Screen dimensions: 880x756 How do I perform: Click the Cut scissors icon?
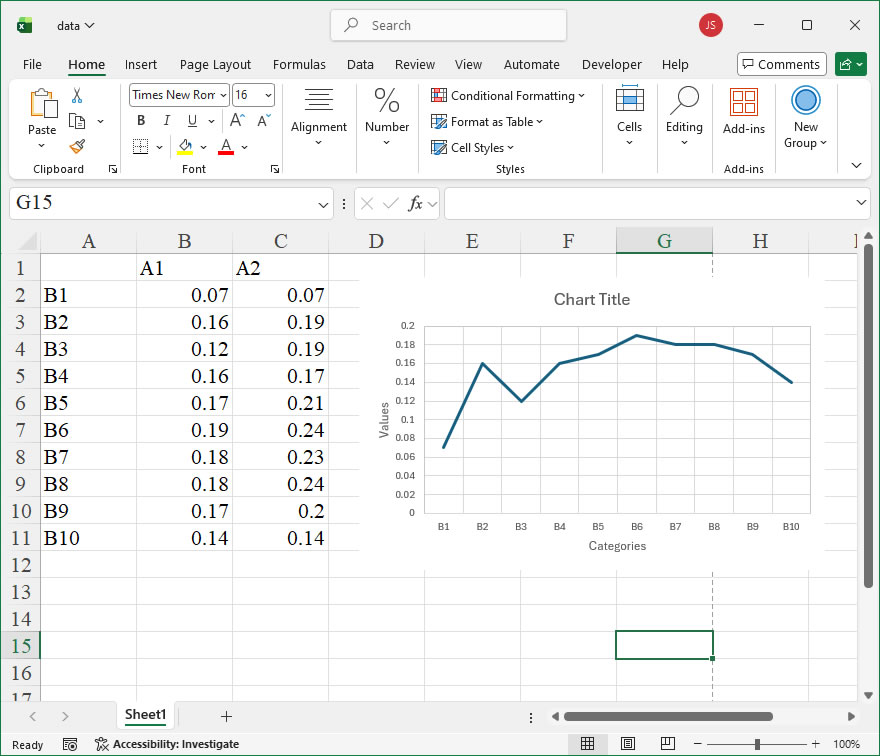(x=77, y=96)
